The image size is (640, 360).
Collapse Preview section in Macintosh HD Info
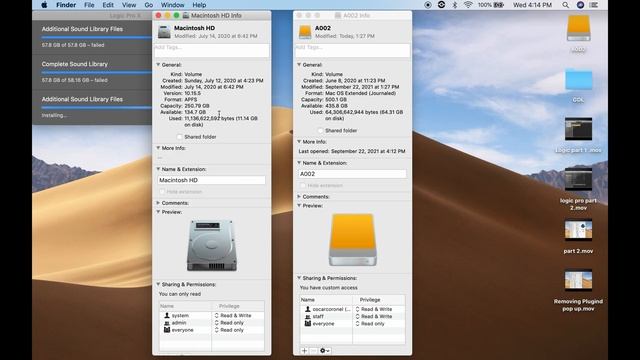point(158,212)
